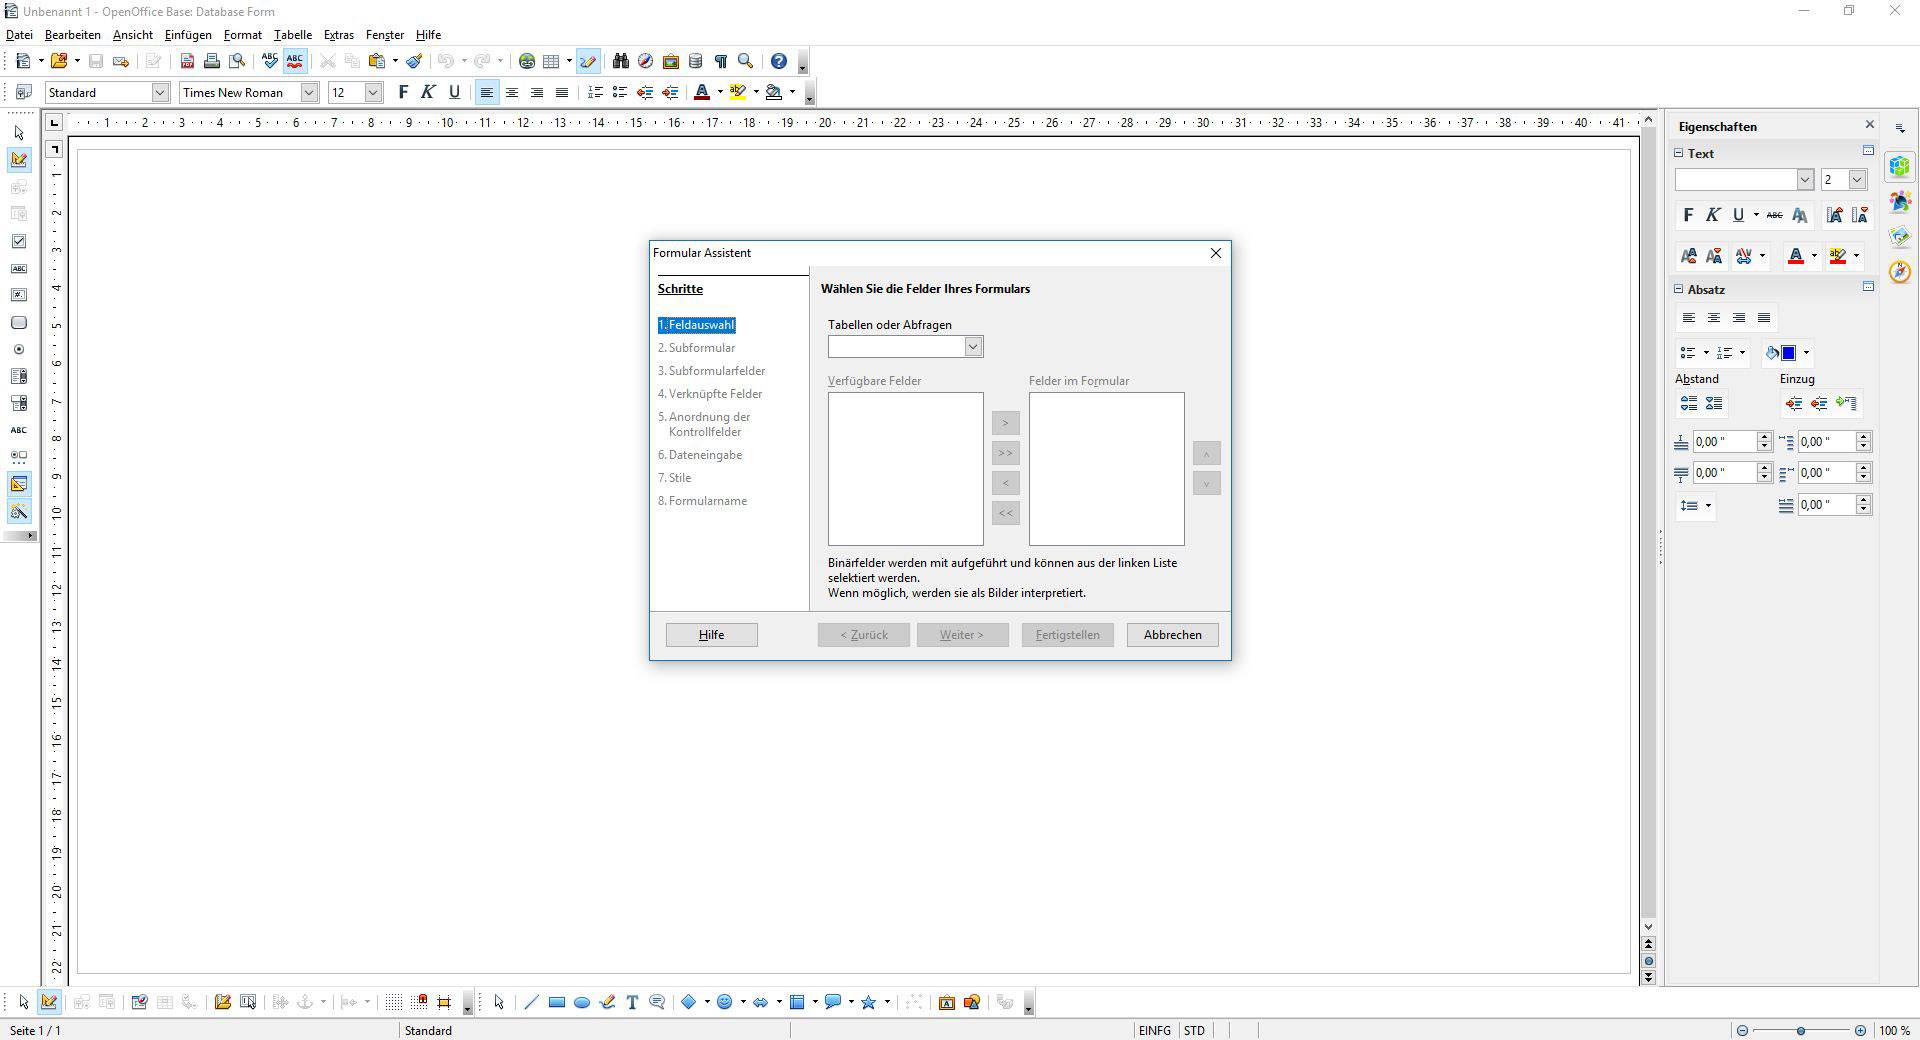Viewport: 1920px width, 1040px height.
Task: Open the Fenster menu
Action: [x=385, y=34]
